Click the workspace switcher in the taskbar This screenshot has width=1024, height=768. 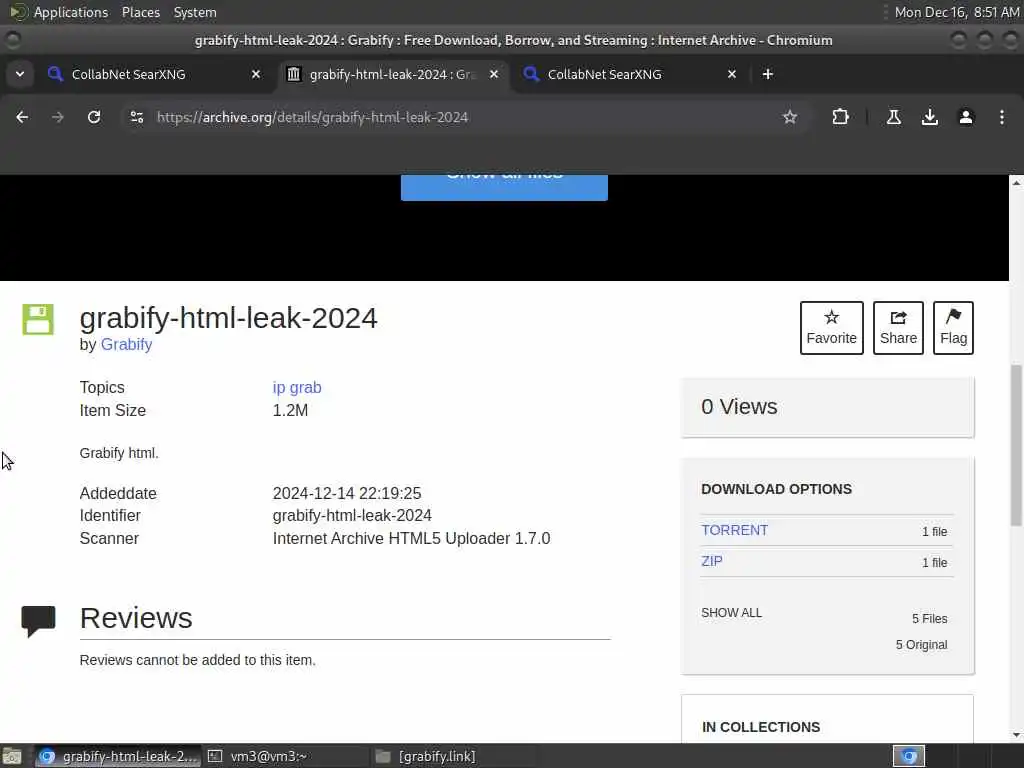(x=908, y=756)
